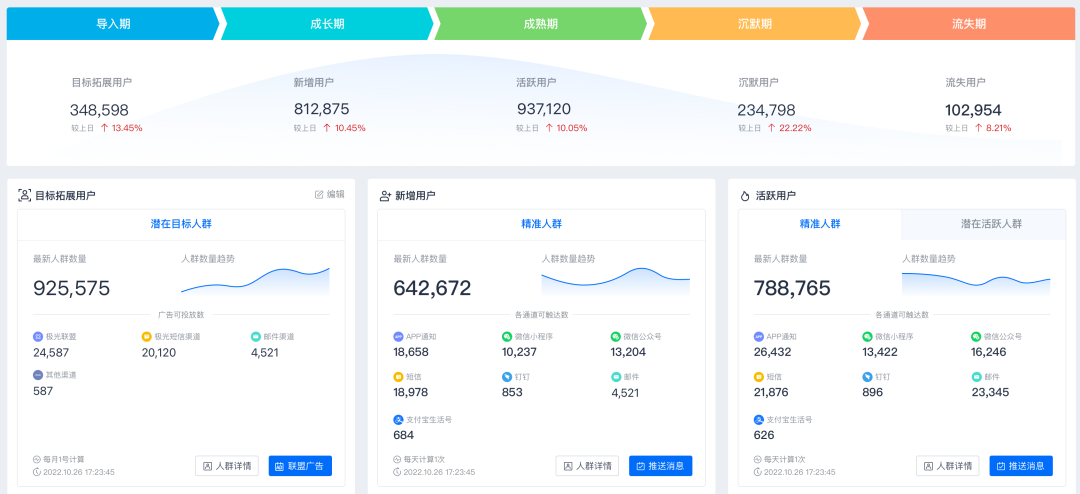Click the 24,587 极光联盟 count

pos(51,353)
